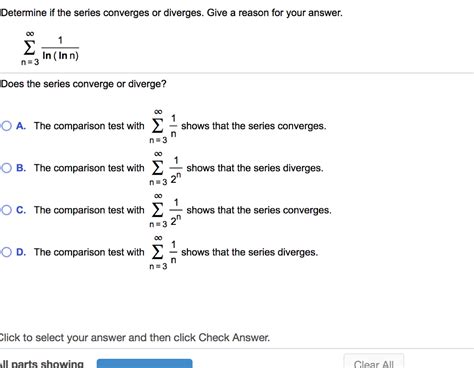Choose option C radio button
Image resolution: width=474 pixels, height=368 pixels.
point(6,210)
